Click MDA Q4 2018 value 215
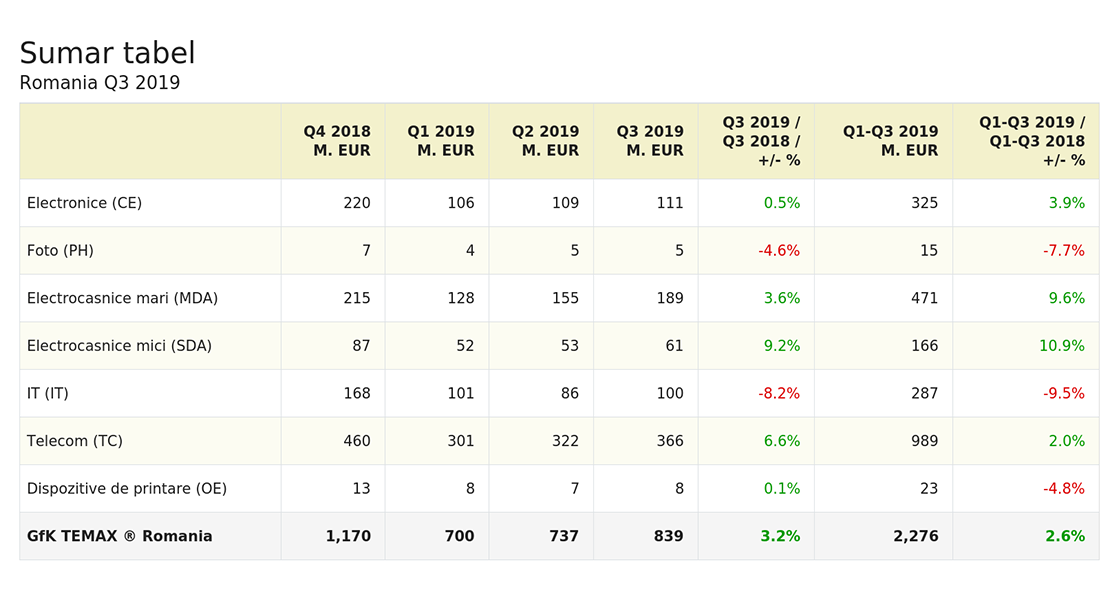1120x600 pixels. (356, 298)
